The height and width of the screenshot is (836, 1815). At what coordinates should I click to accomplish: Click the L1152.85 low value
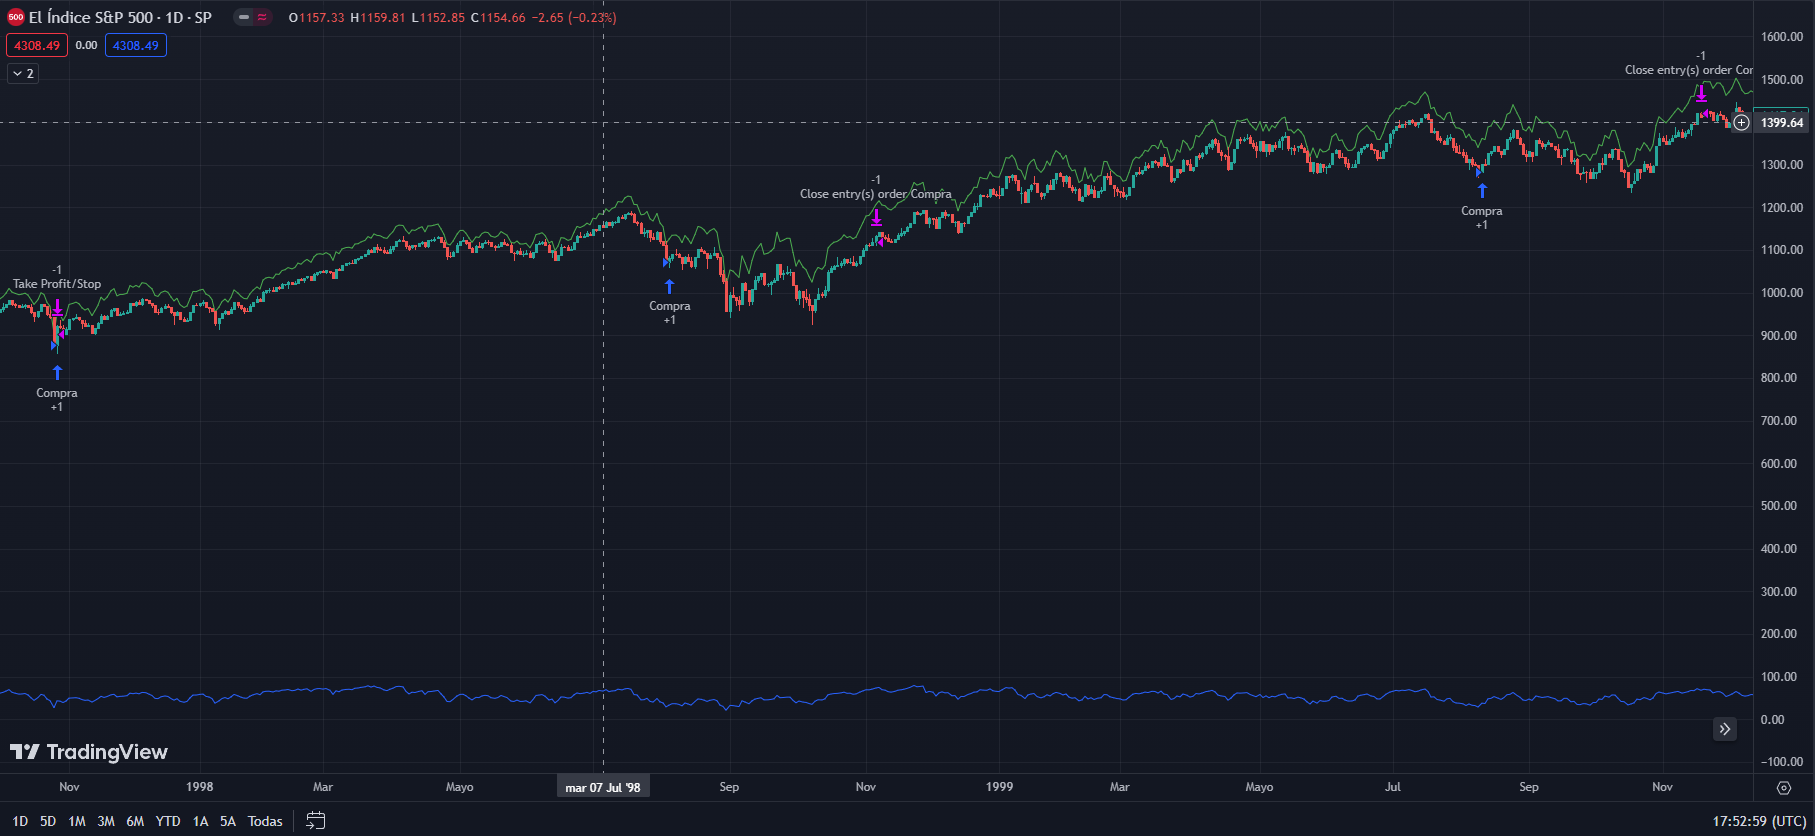(438, 18)
